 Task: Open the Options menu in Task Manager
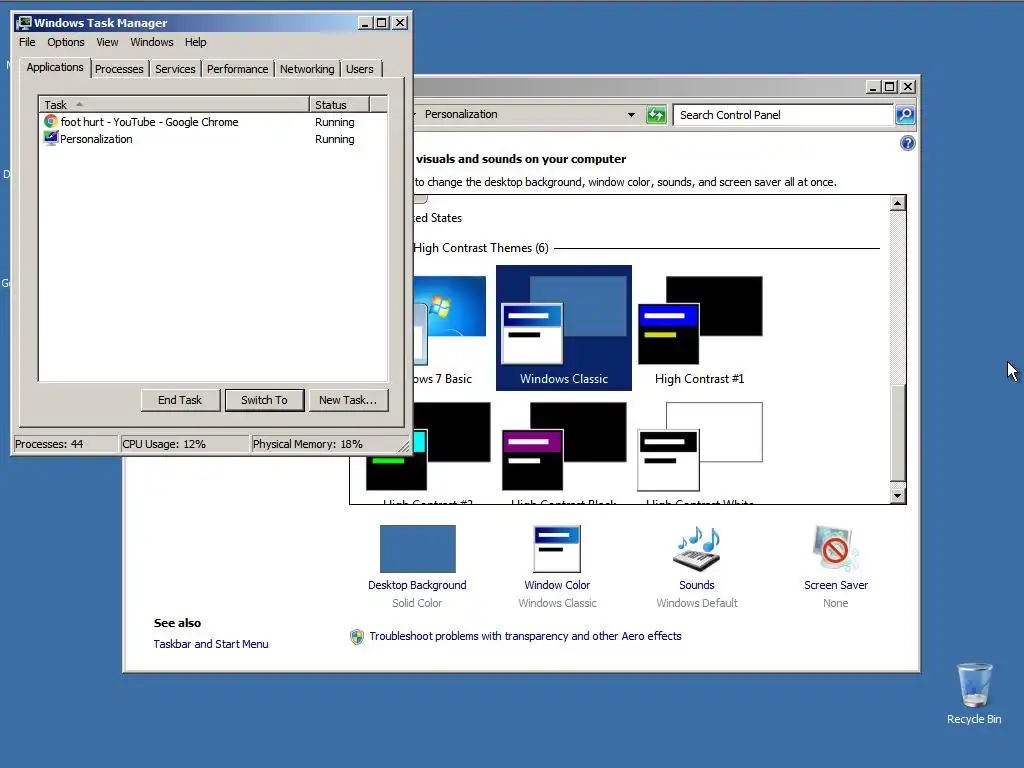[65, 42]
